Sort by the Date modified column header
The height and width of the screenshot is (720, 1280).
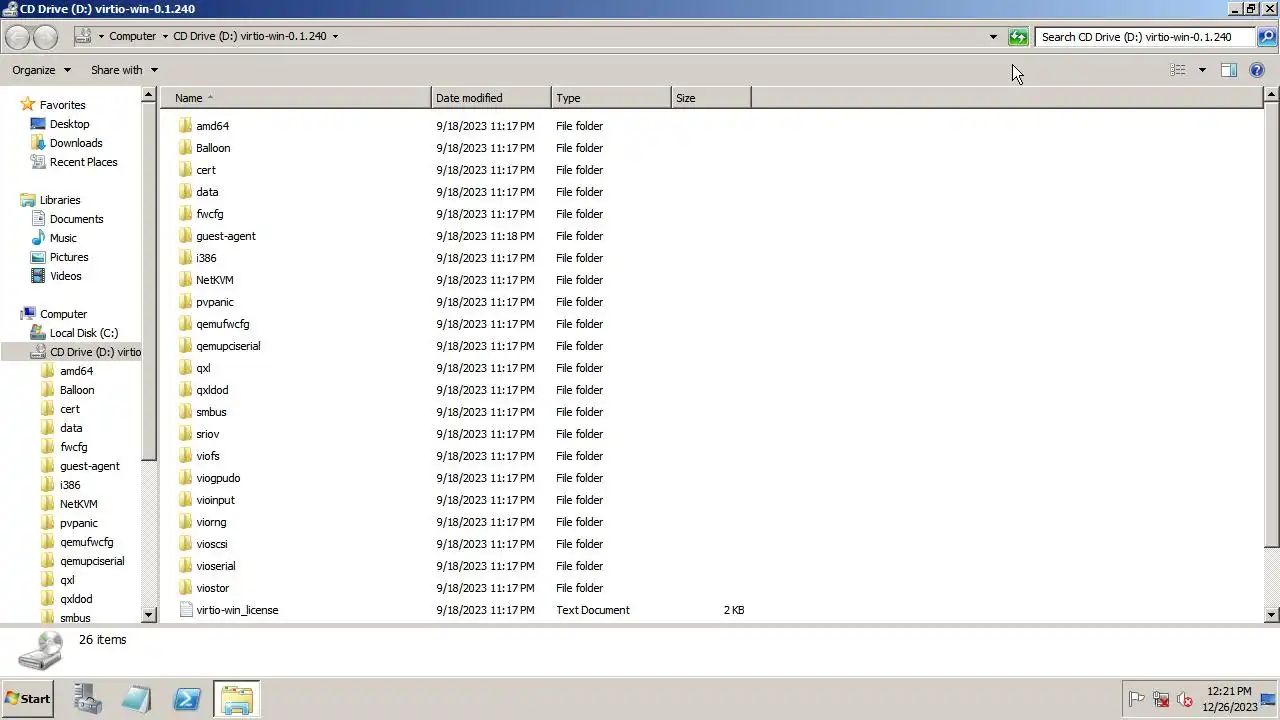(491, 98)
